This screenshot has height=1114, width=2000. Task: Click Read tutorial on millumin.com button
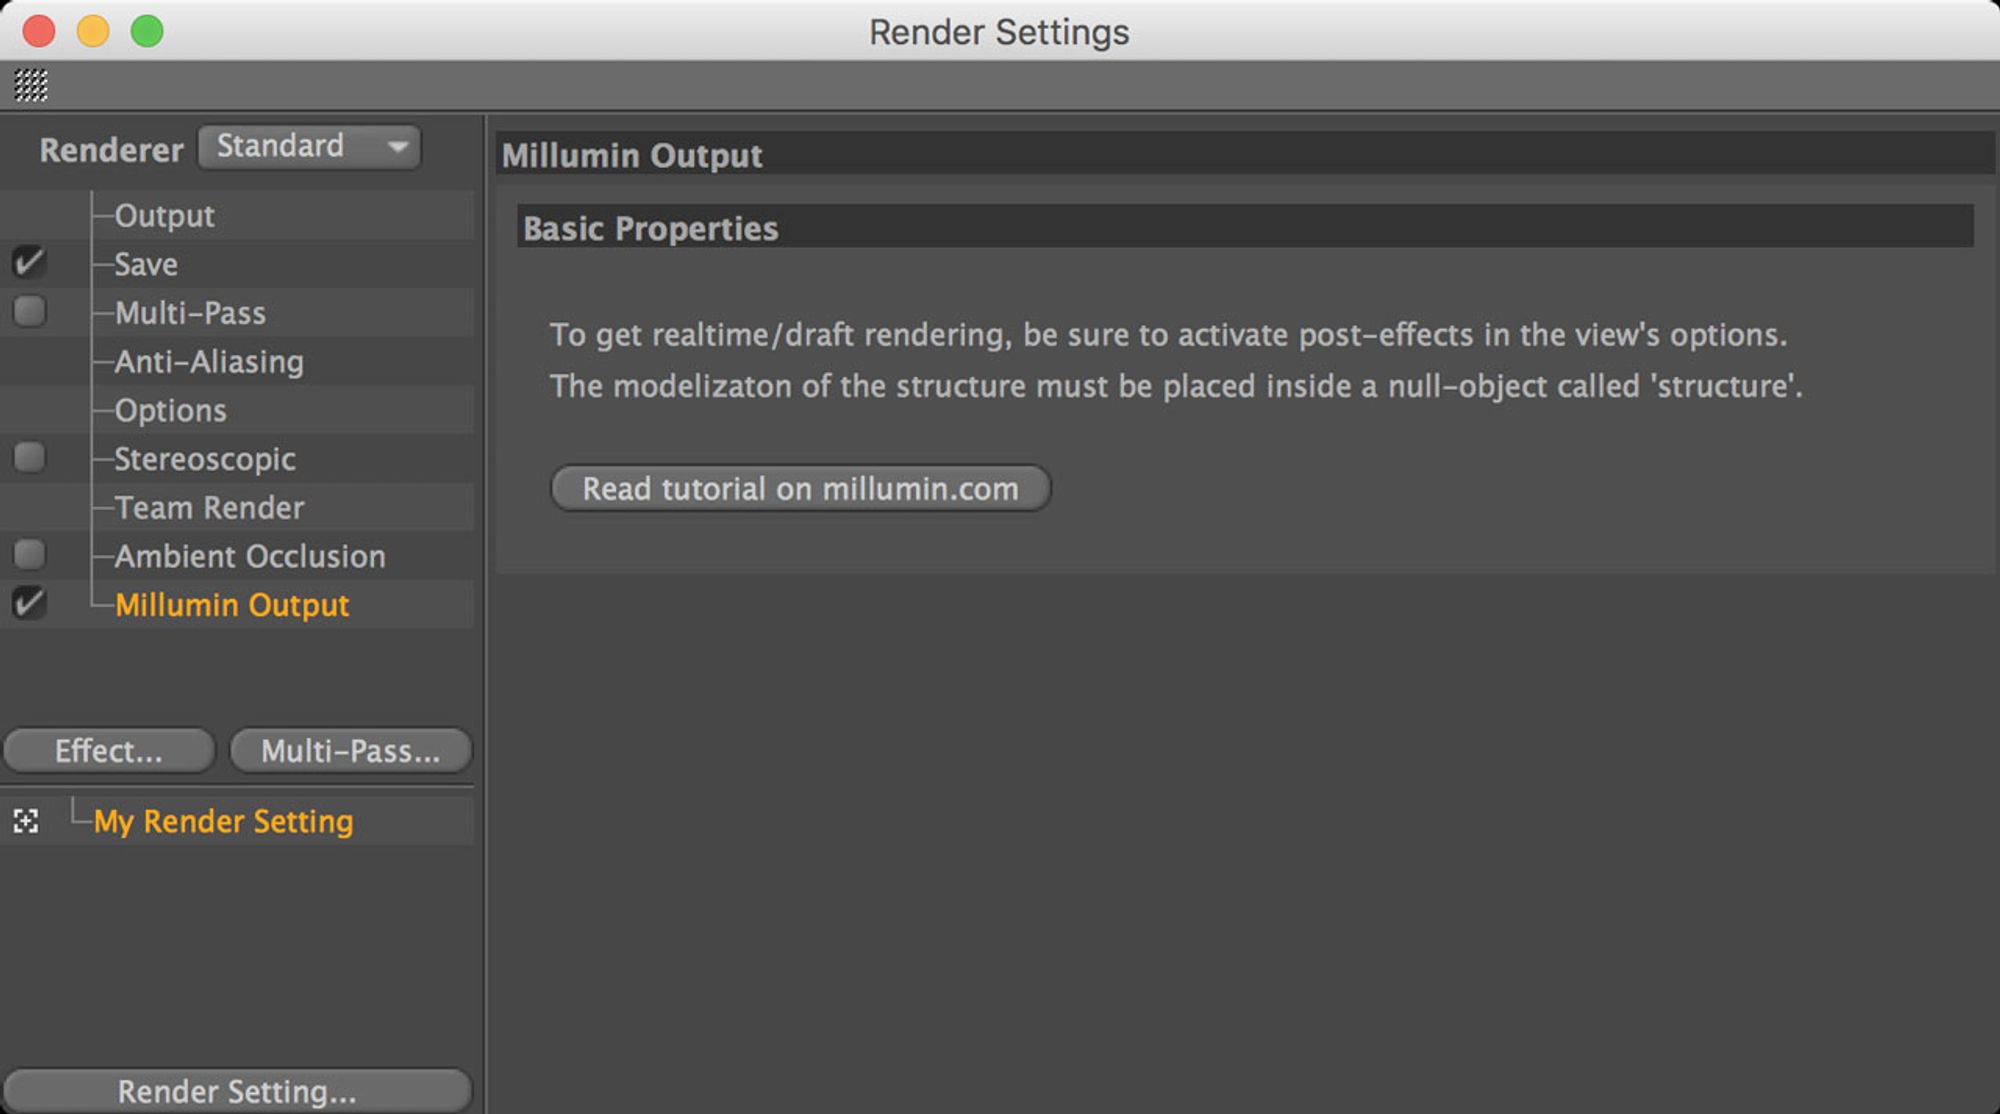coord(800,489)
